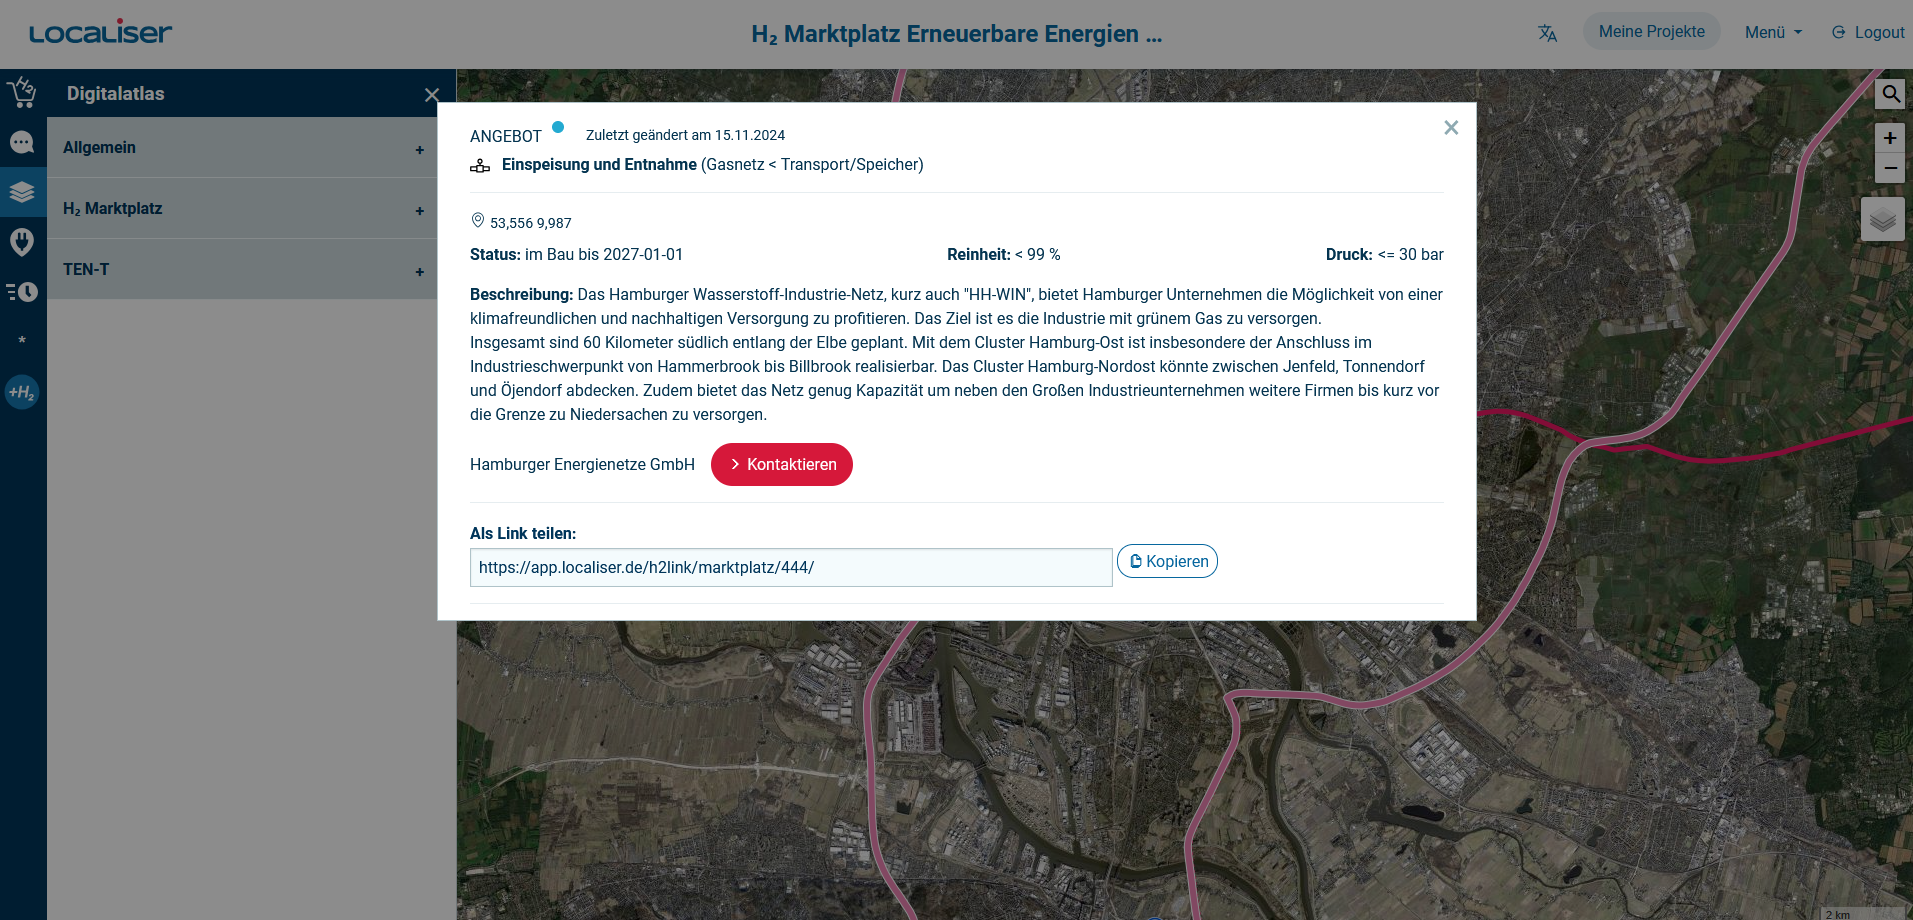Screen dimensions: 1913x920
Task: Expand the Allgemein section
Action: coord(242,148)
